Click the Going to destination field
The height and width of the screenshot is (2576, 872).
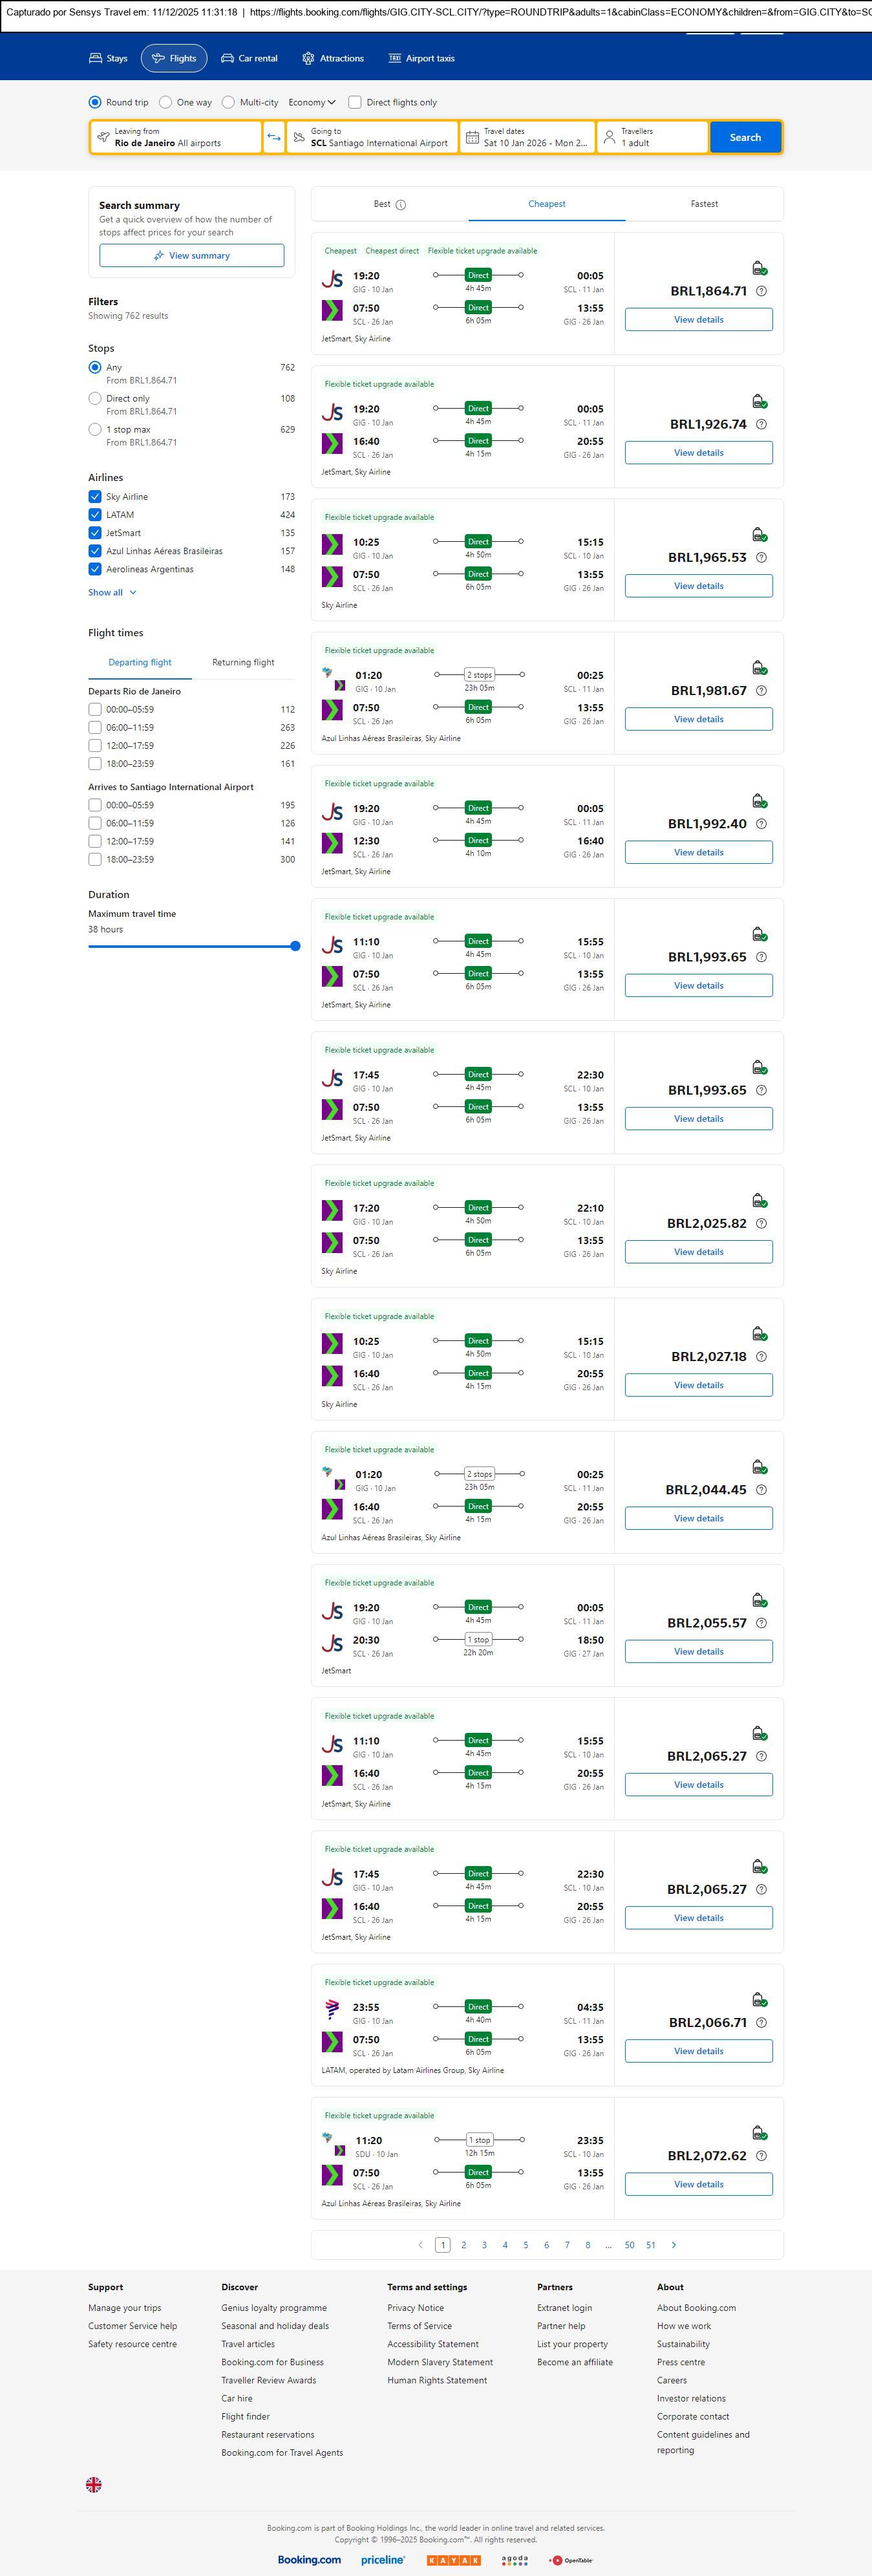(x=372, y=137)
